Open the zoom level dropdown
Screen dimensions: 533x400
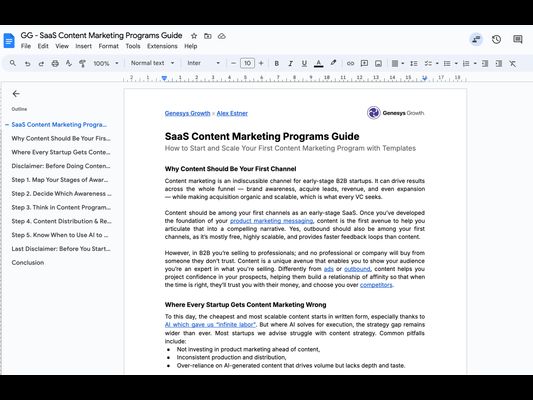[x=106, y=64]
